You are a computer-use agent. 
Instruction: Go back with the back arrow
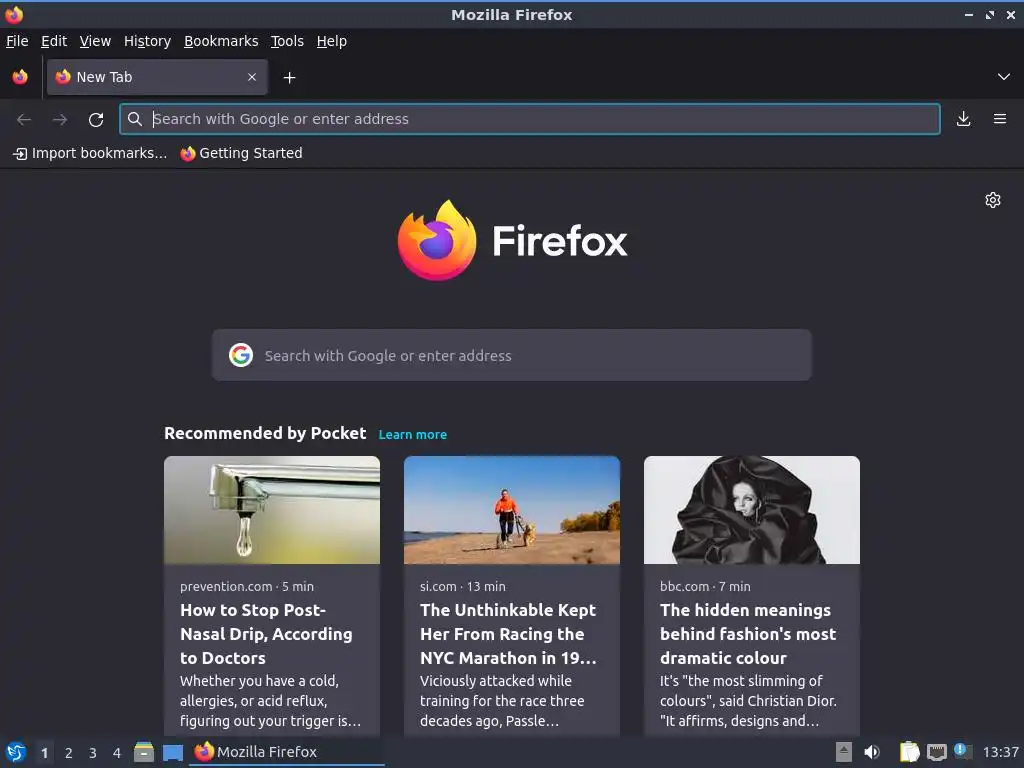point(24,119)
